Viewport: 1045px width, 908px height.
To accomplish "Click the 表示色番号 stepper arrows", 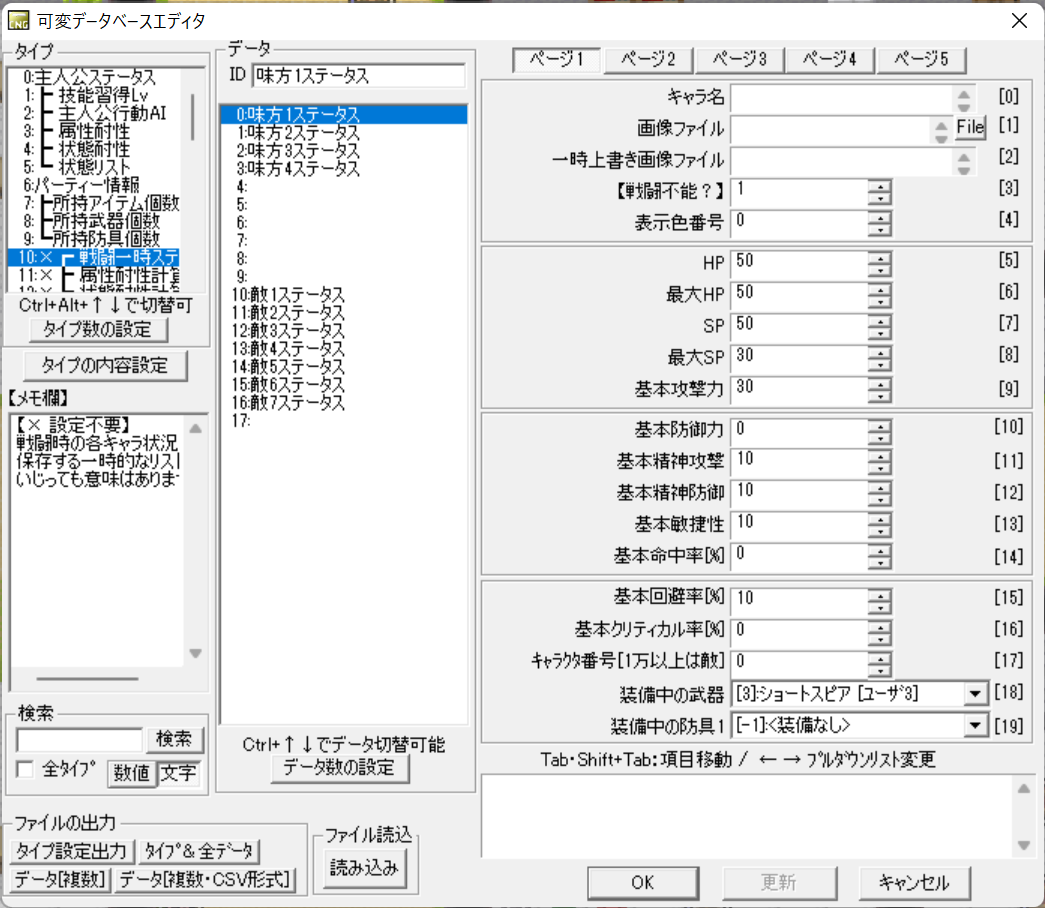I will click(880, 223).
